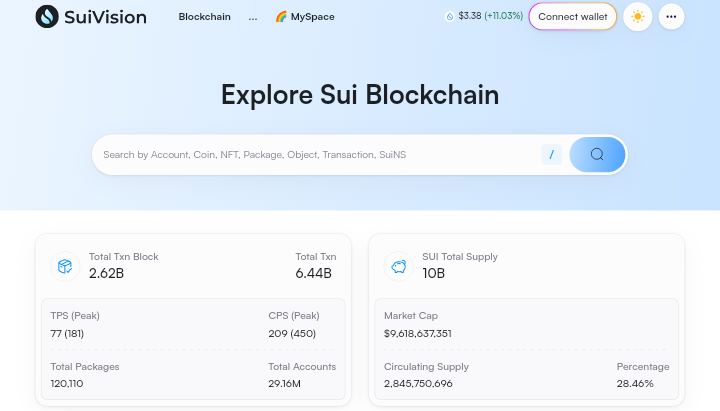Toggle light mode with the sun icon
This screenshot has width=720, height=411.
tap(637, 17)
